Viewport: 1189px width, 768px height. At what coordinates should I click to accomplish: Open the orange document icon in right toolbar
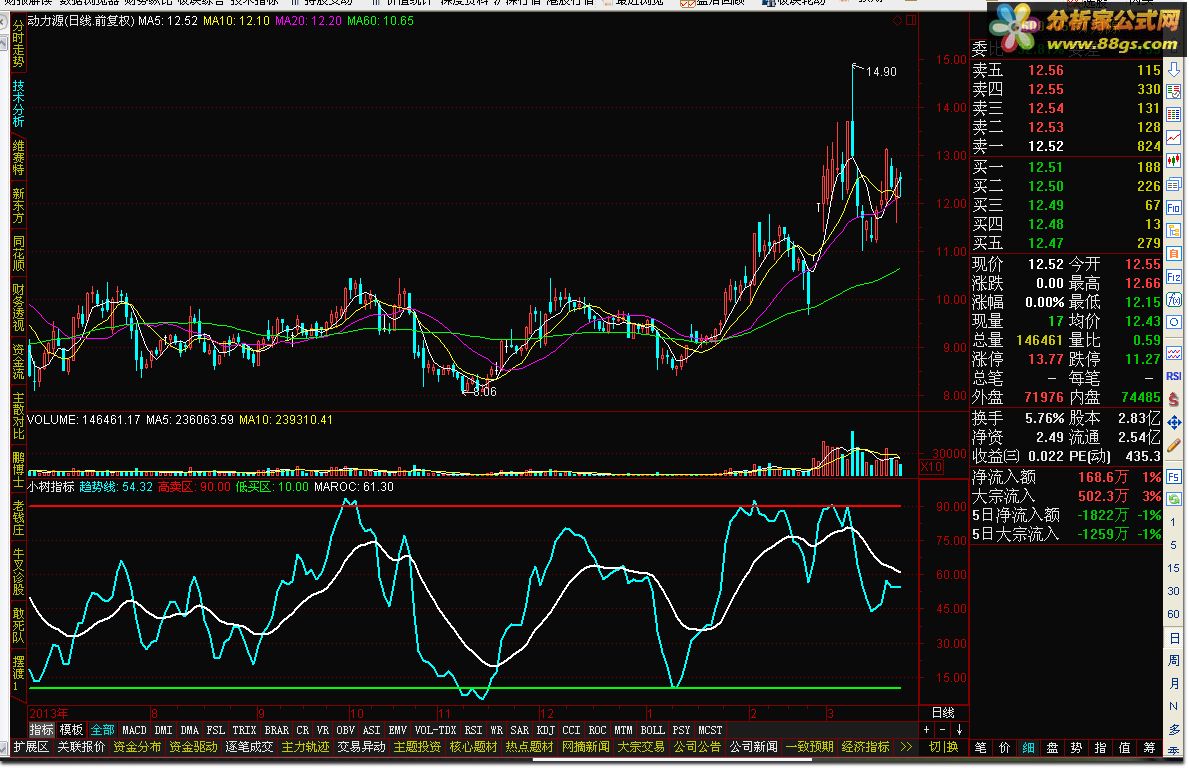pyautogui.click(x=1174, y=253)
